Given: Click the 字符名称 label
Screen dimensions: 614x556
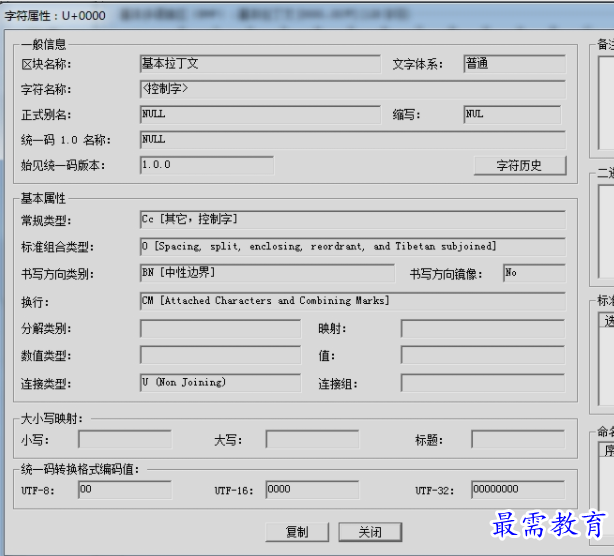Looking at the screenshot, I should click(x=46, y=90).
